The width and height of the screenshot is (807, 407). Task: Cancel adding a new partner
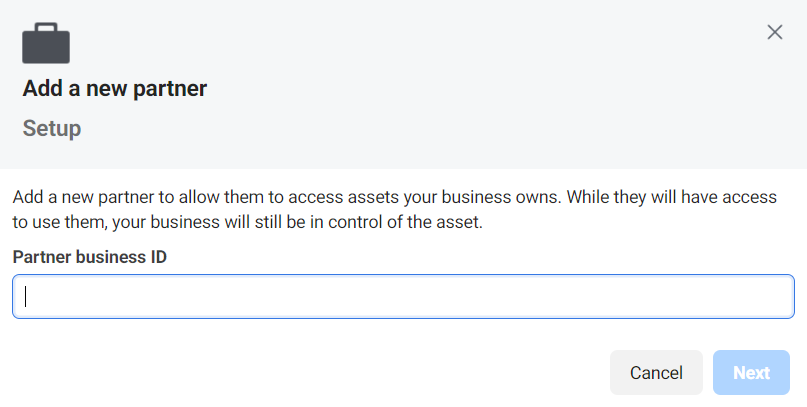coord(656,373)
